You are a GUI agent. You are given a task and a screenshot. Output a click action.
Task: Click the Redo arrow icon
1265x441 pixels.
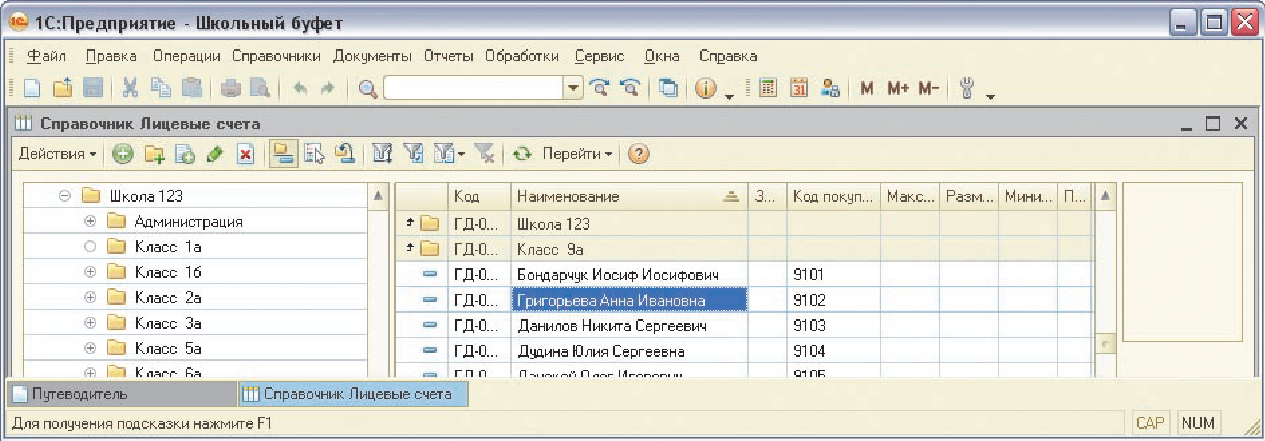[327, 88]
